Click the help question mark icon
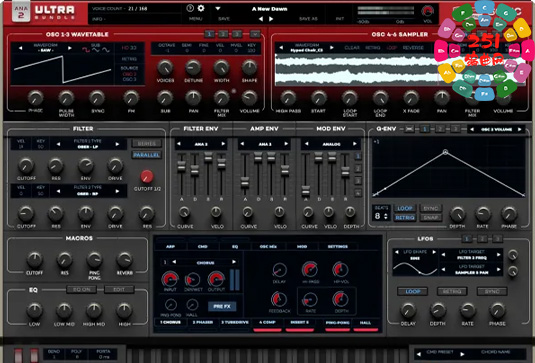This screenshot has width=535, height=363. [x=190, y=8]
